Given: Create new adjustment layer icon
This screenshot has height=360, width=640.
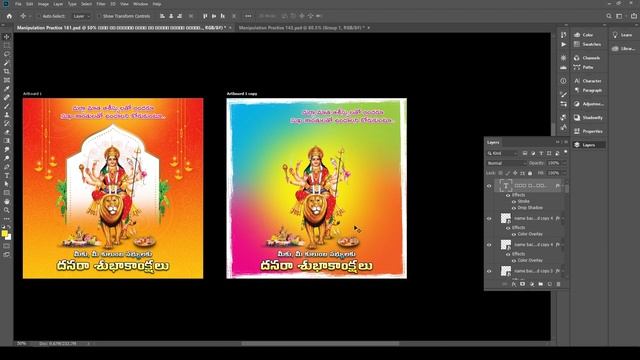Looking at the screenshot, I should [531, 284].
